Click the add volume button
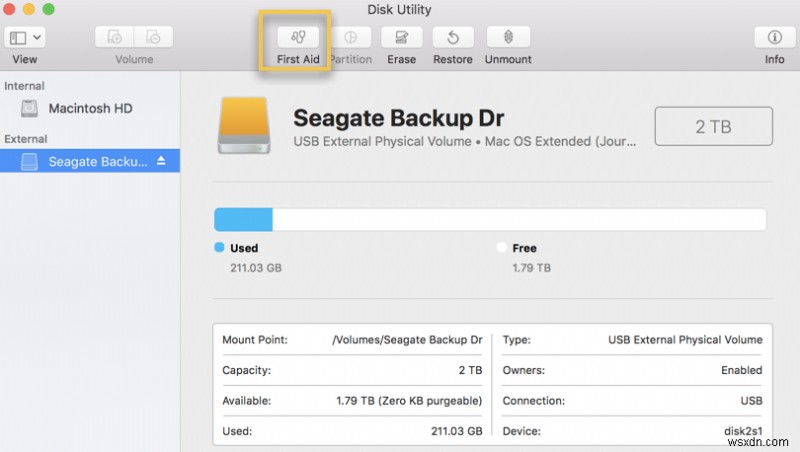This screenshot has height=452, width=800. (x=114, y=37)
